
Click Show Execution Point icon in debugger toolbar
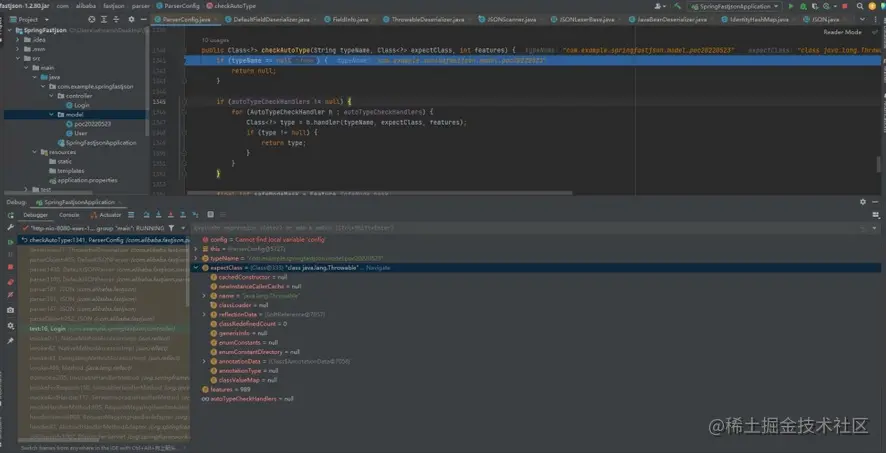[131, 215]
